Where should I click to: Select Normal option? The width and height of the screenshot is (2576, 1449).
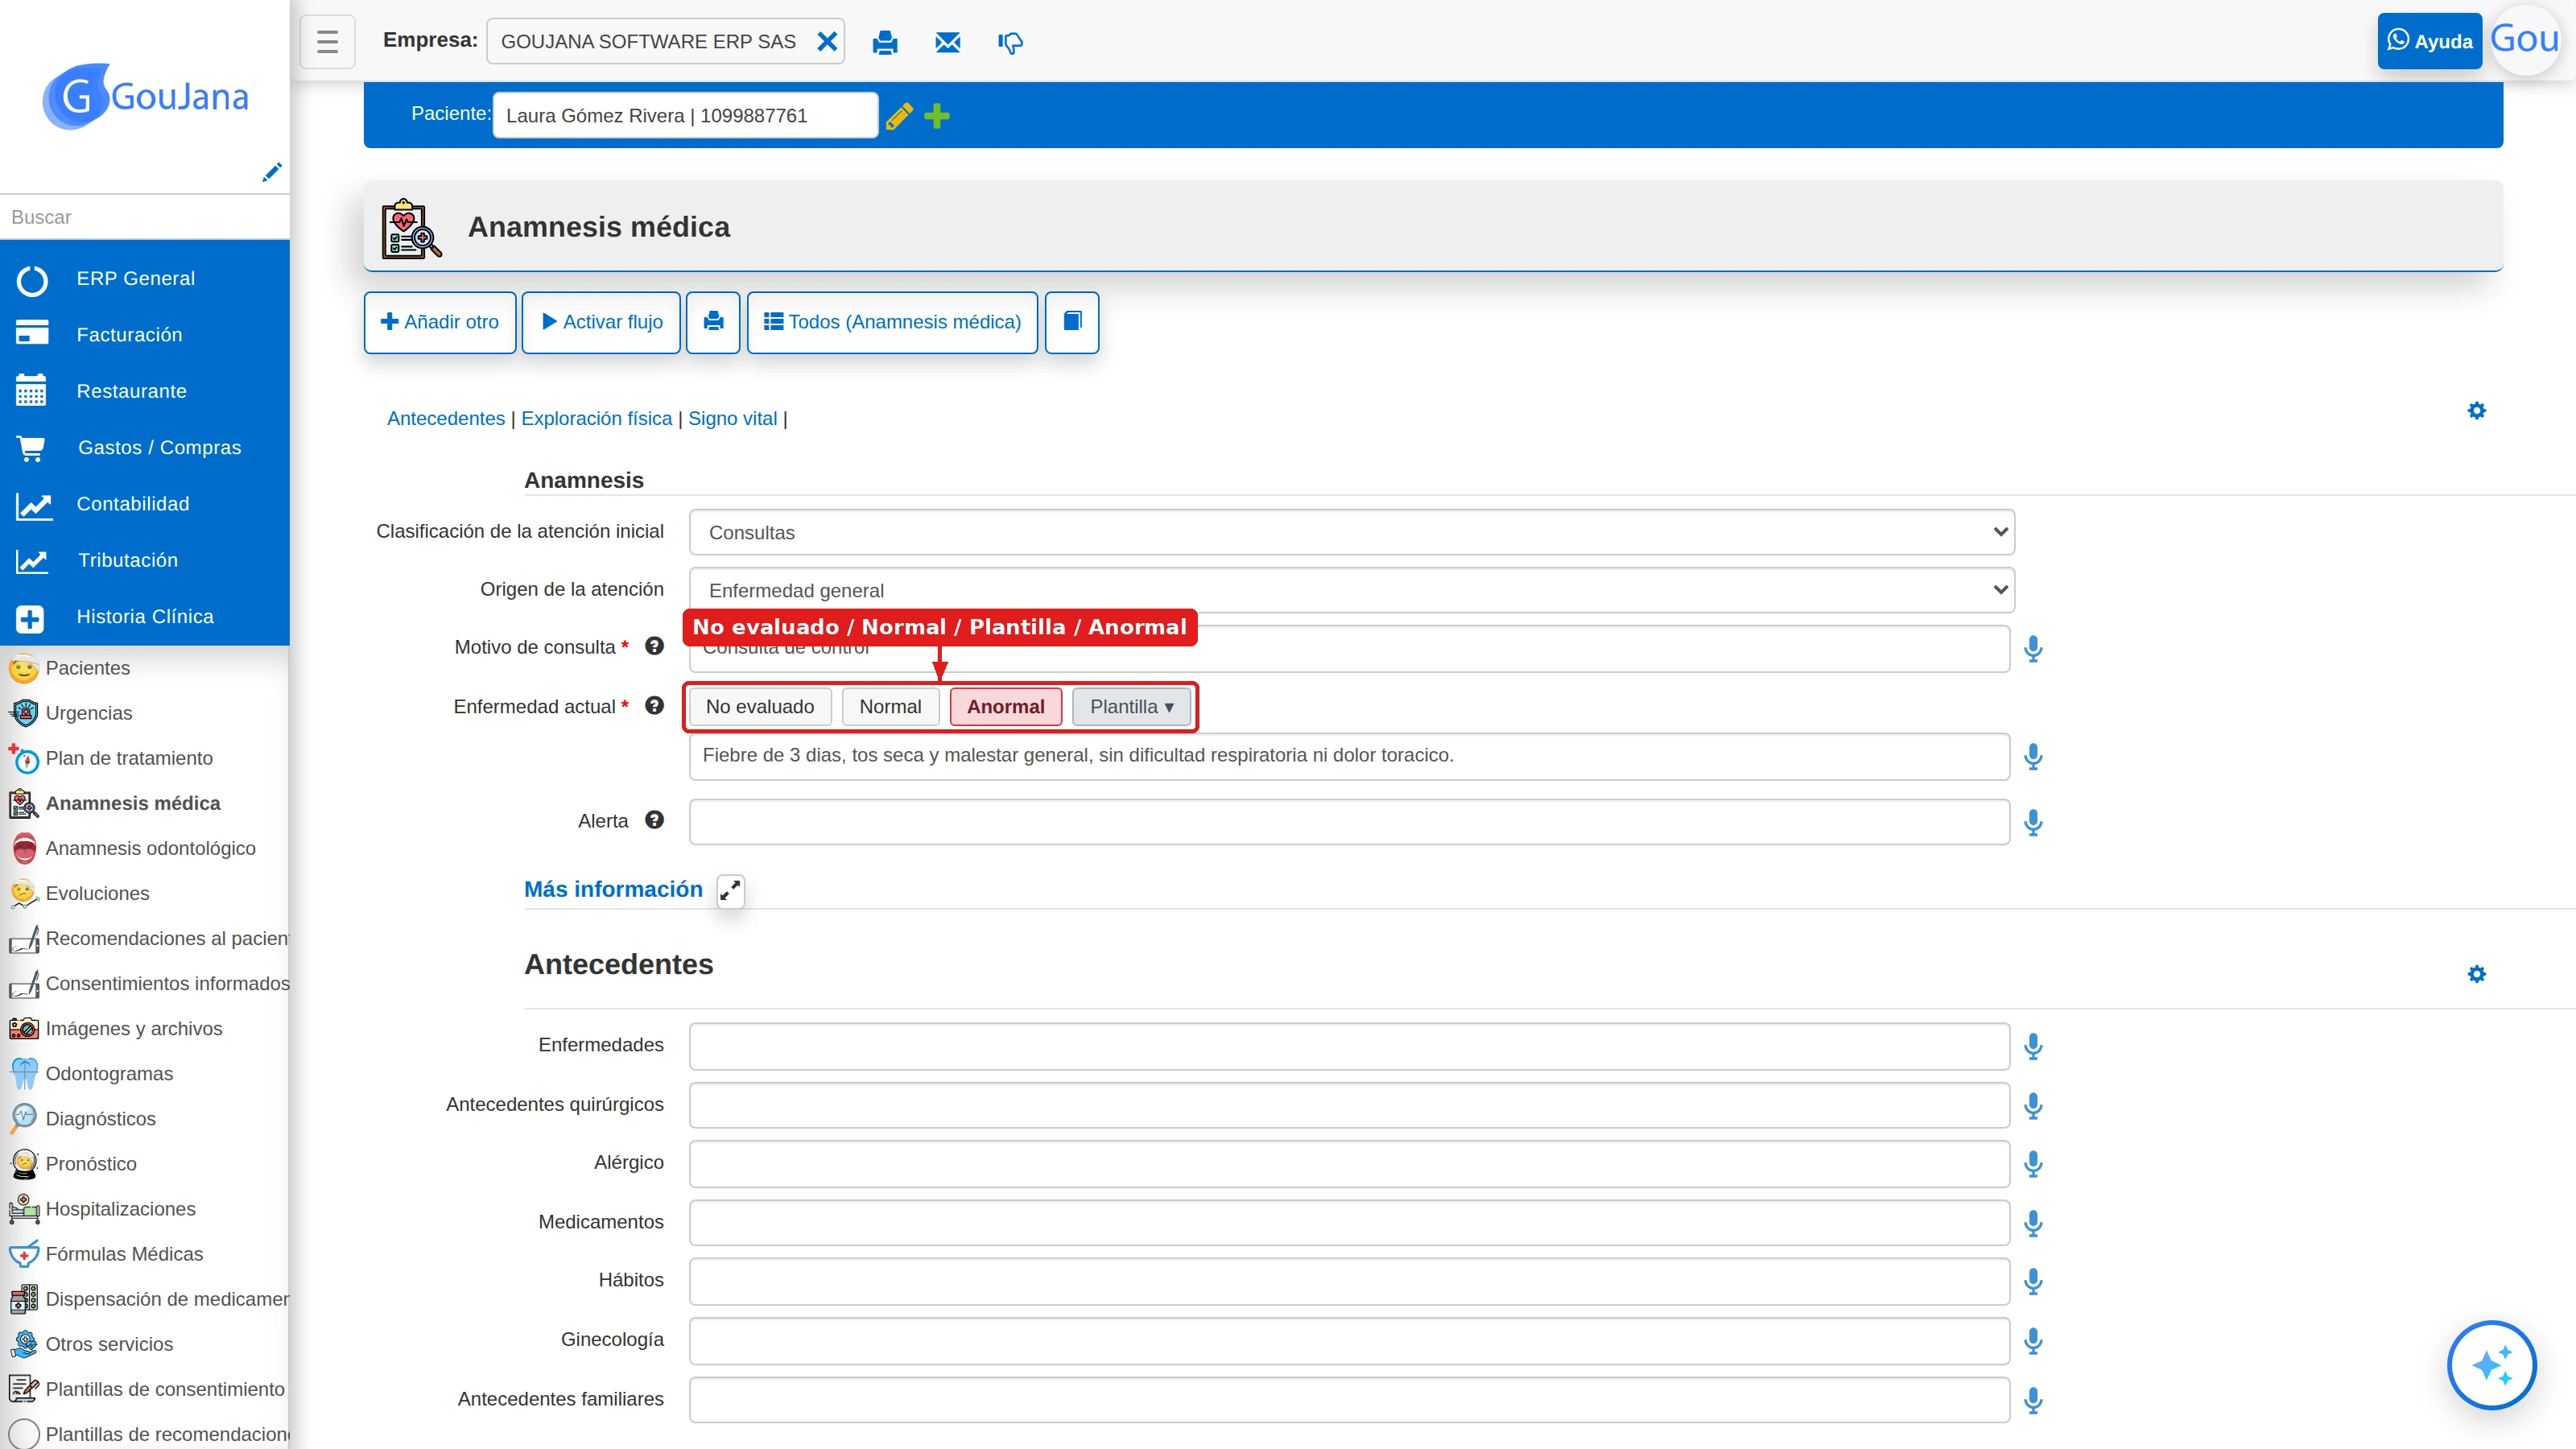890,707
